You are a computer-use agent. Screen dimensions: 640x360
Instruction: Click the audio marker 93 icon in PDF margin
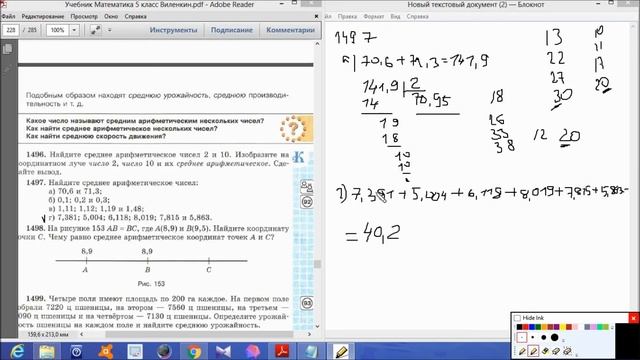pyautogui.click(x=307, y=303)
